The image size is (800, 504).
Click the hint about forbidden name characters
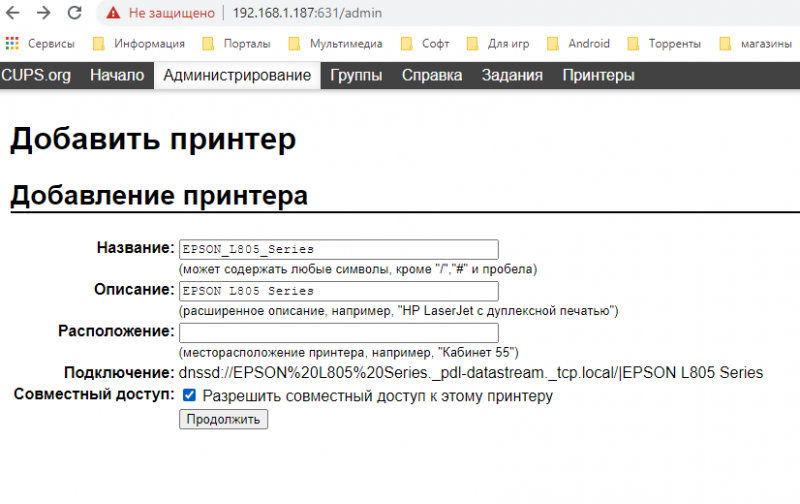[358, 269]
